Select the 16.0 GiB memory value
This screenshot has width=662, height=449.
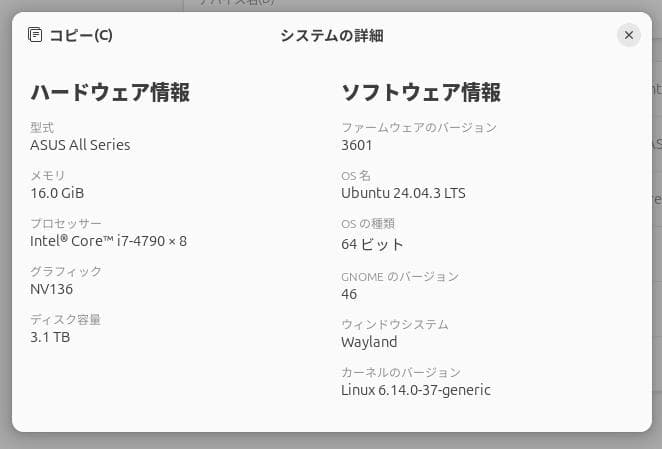point(57,193)
